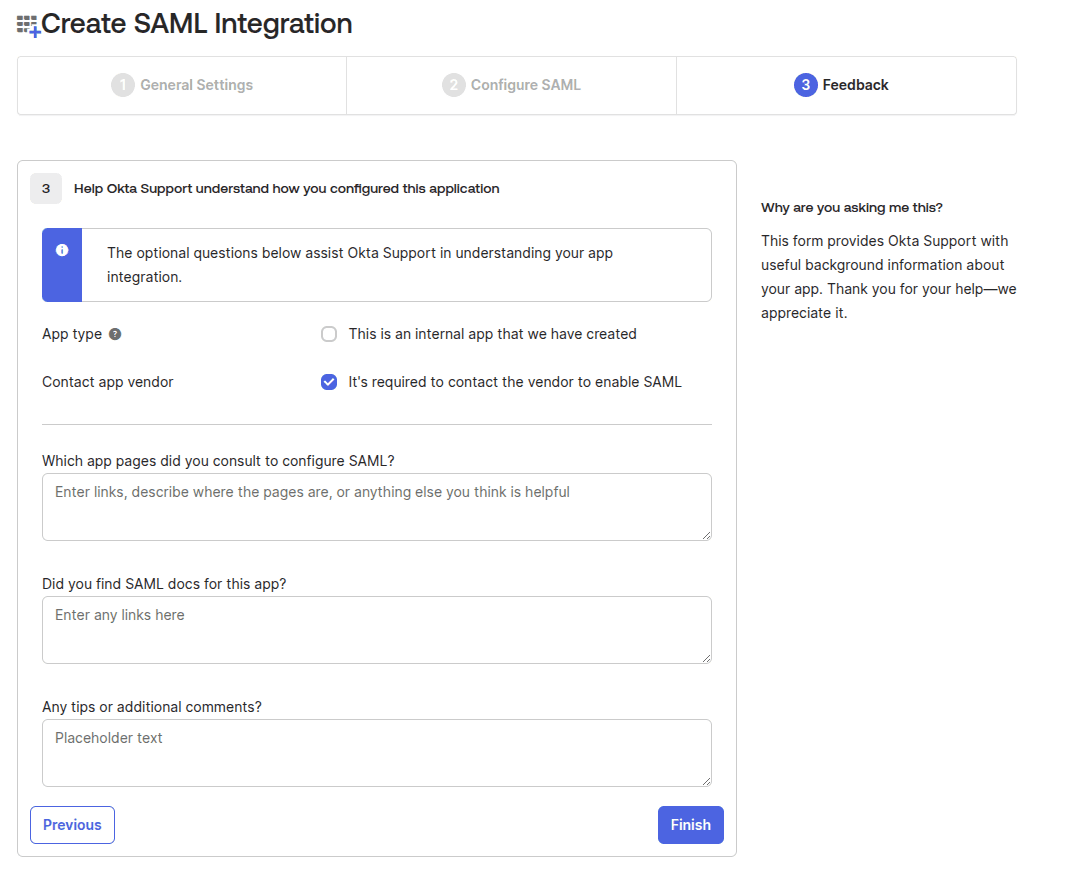Image resolution: width=1075 pixels, height=884 pixels.
Task: Click the Finish button
Action: pos(690,825)
